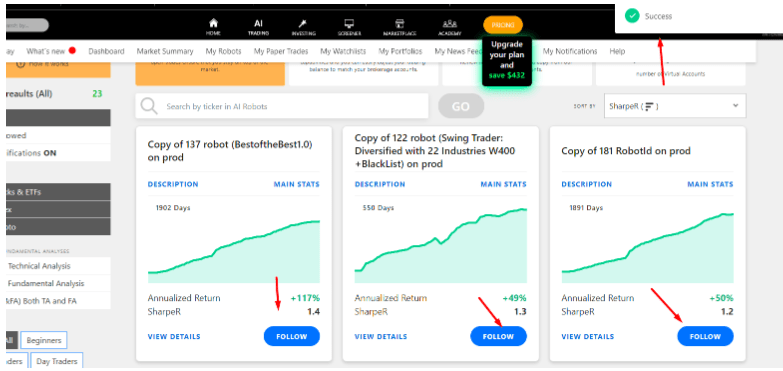Viewport: 783px width, 371px height.
Task: Click the green Success checkmark icon
Action: click(632, 16)
